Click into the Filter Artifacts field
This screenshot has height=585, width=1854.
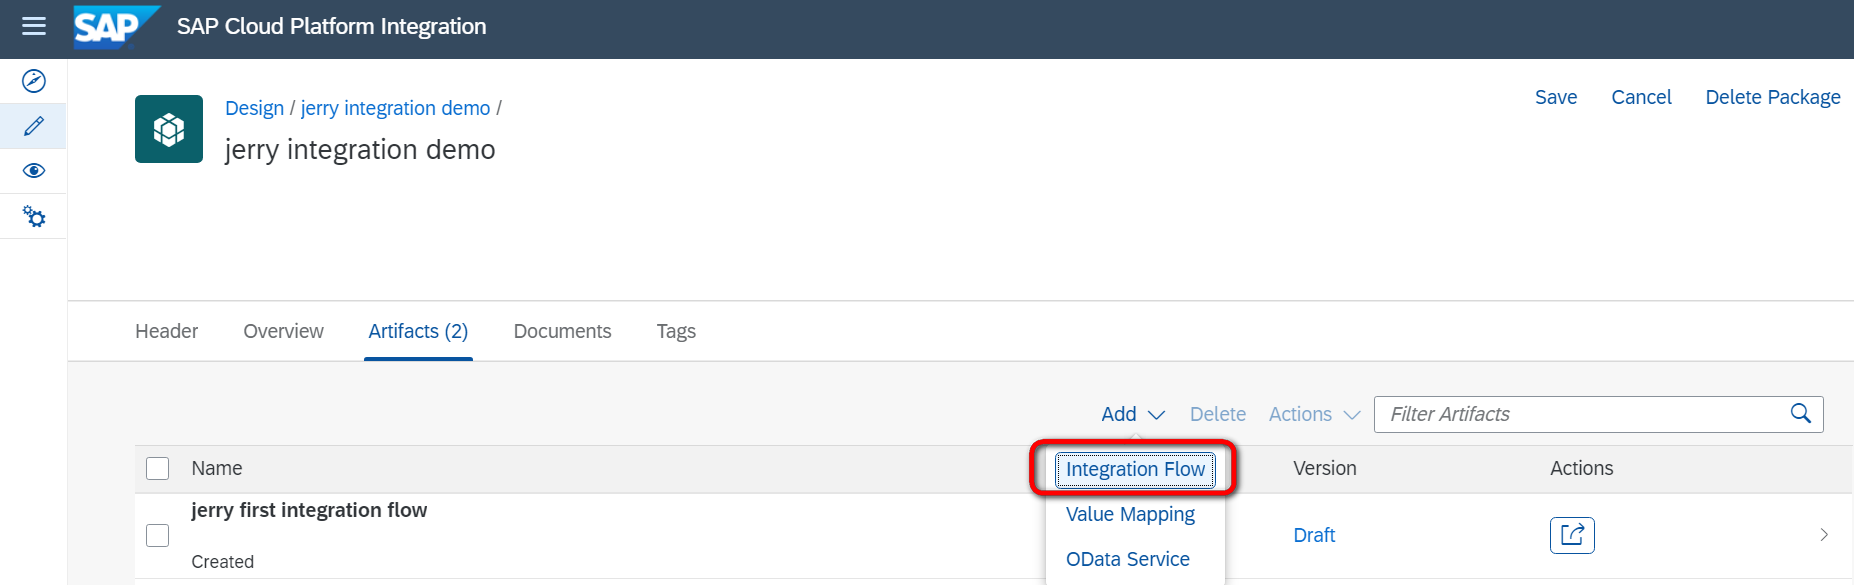(x=1580, y=414)
